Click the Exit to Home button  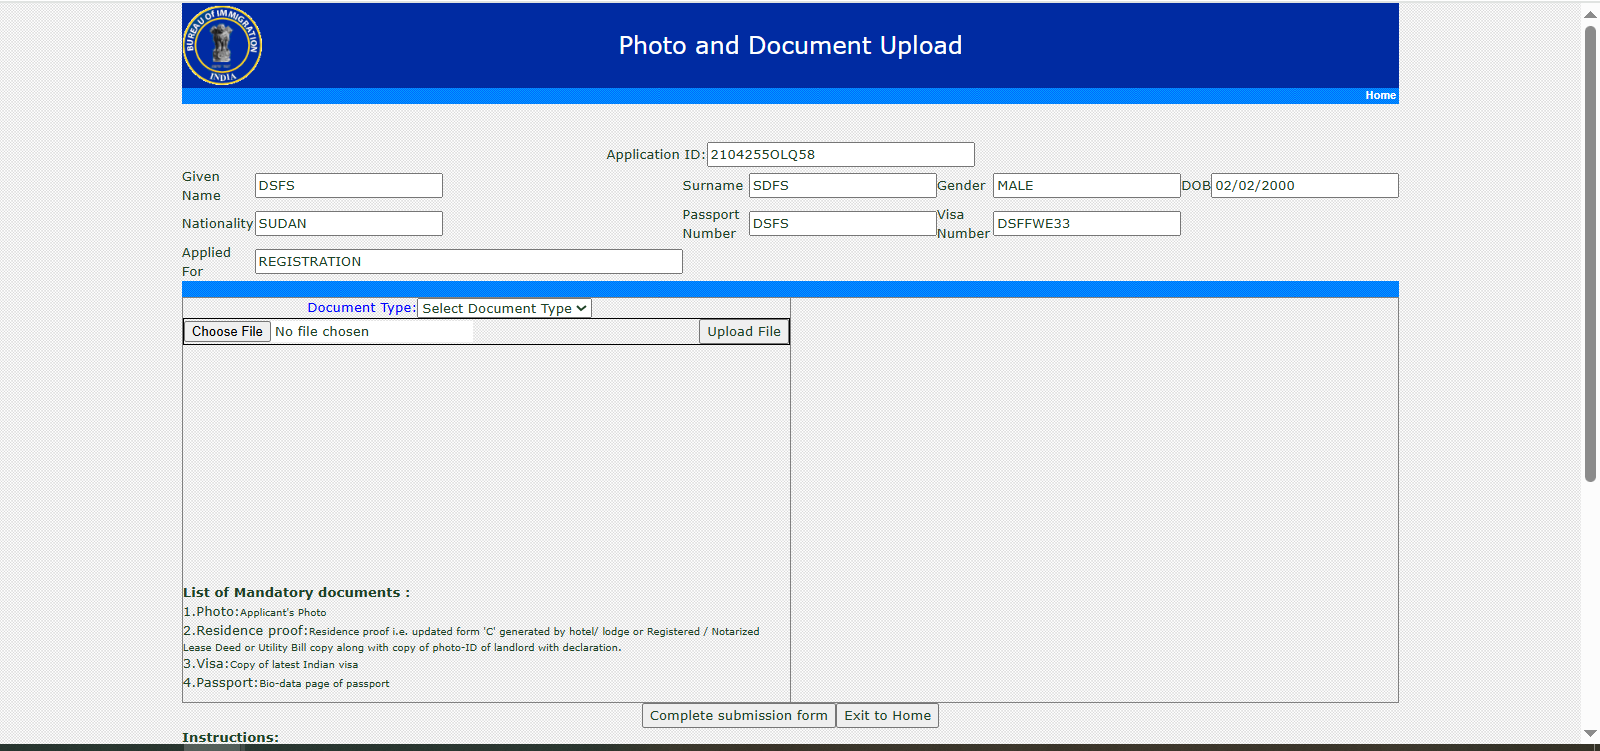click(887, 715)
